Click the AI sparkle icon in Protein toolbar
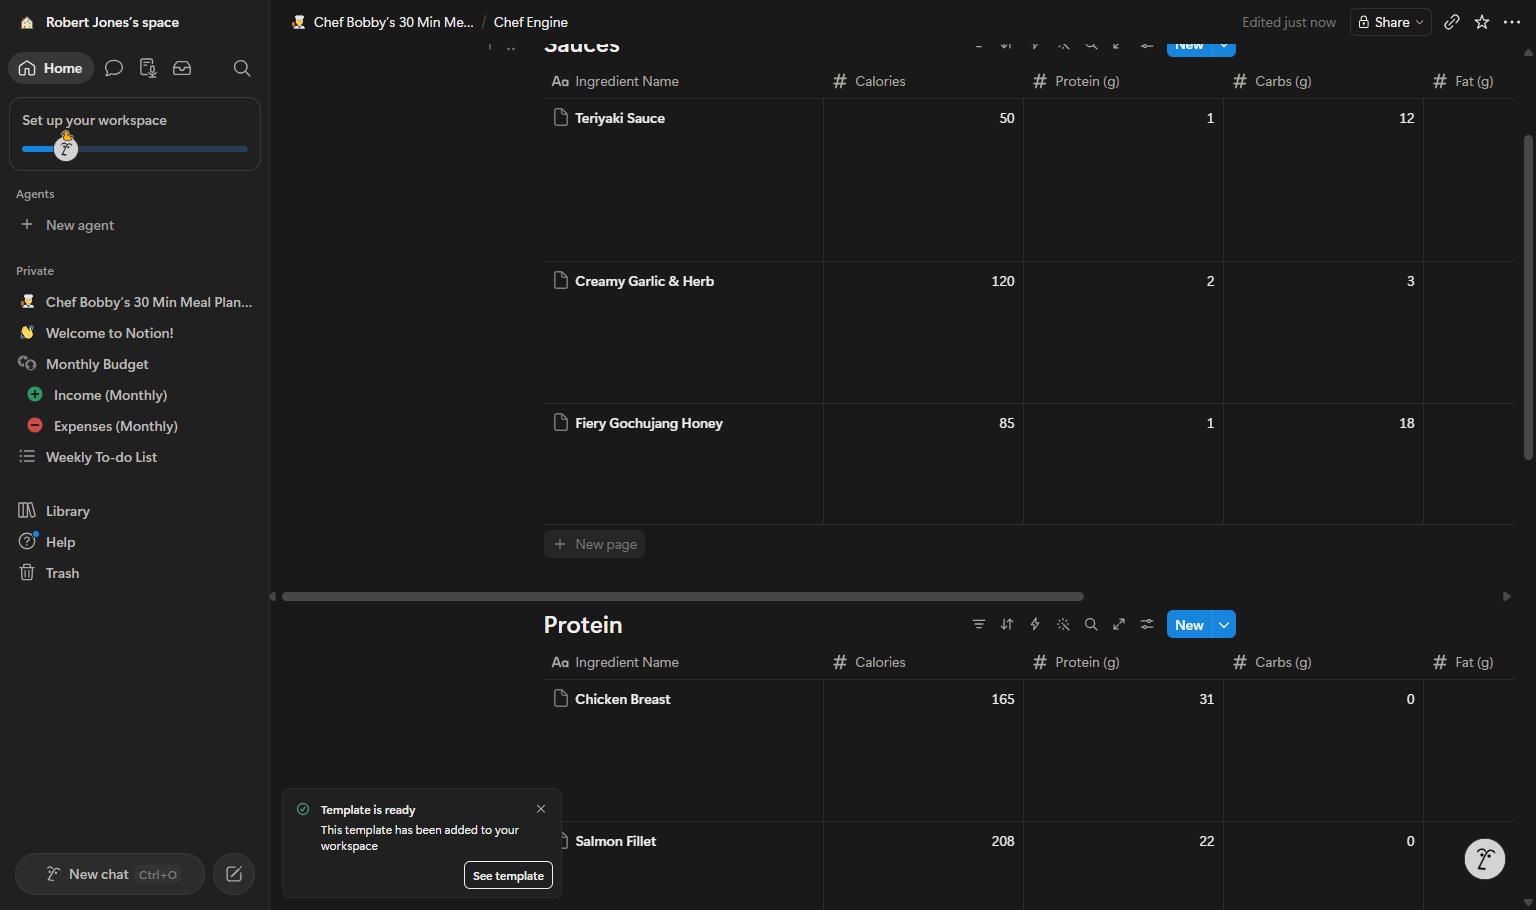 coord(1063,624)
